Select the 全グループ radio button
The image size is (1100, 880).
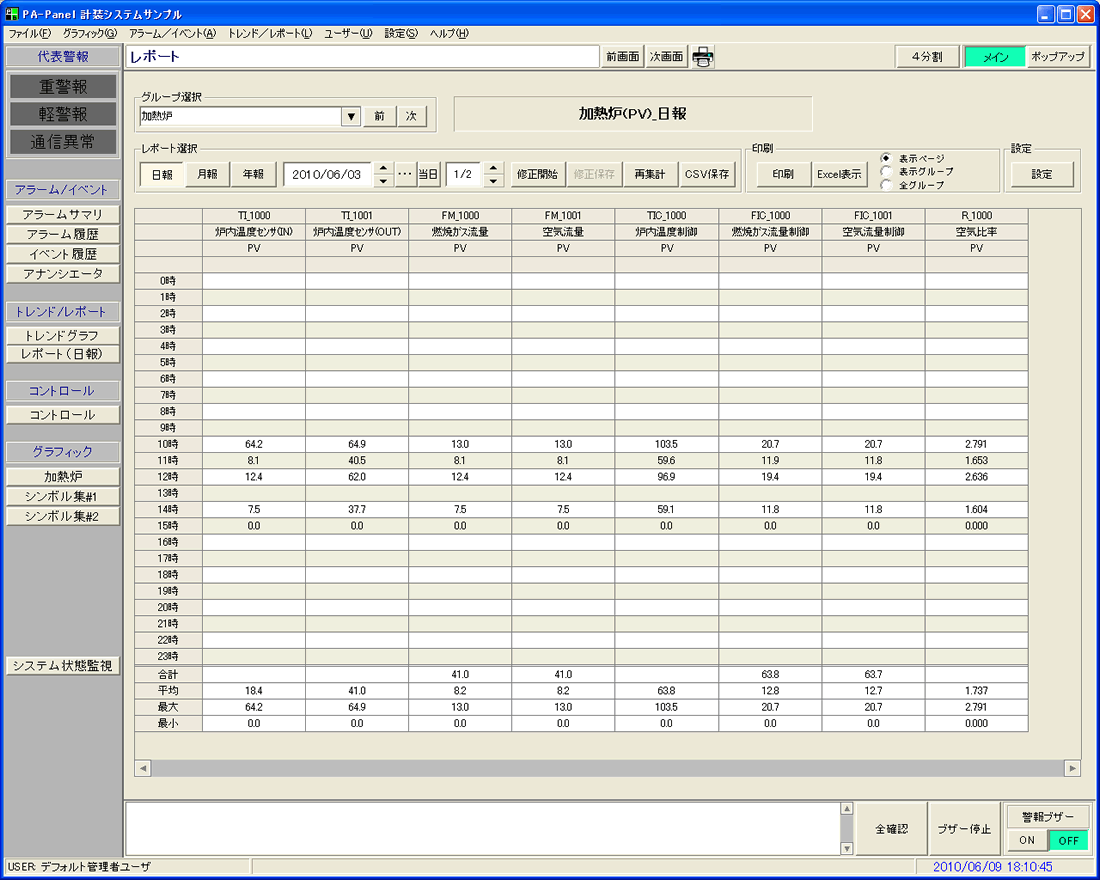(886, 185)
